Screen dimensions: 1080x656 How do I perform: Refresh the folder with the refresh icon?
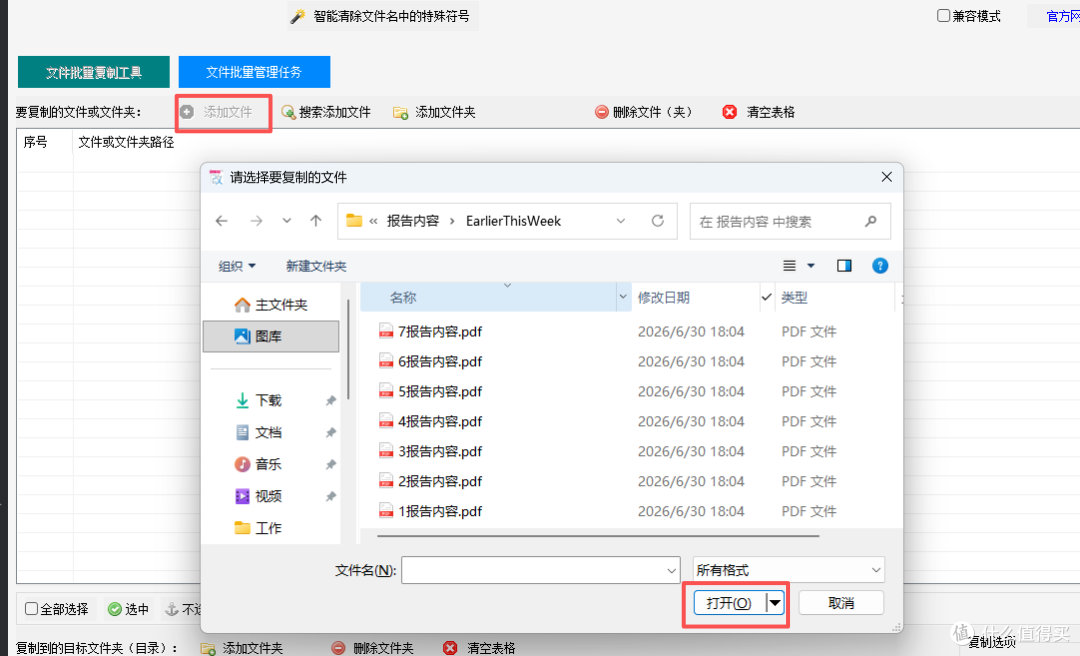coord(658,221)
